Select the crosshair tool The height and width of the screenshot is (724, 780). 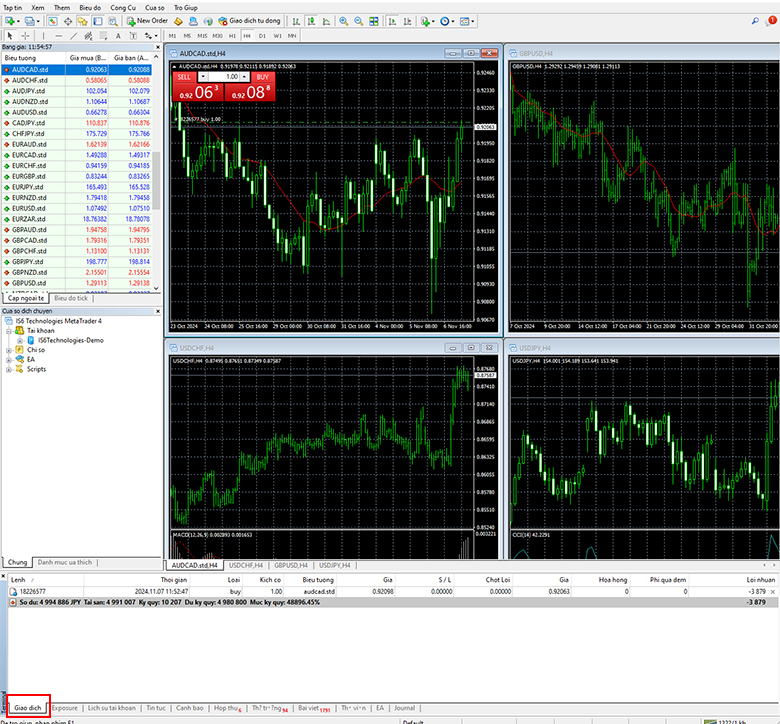click(25, 36)
